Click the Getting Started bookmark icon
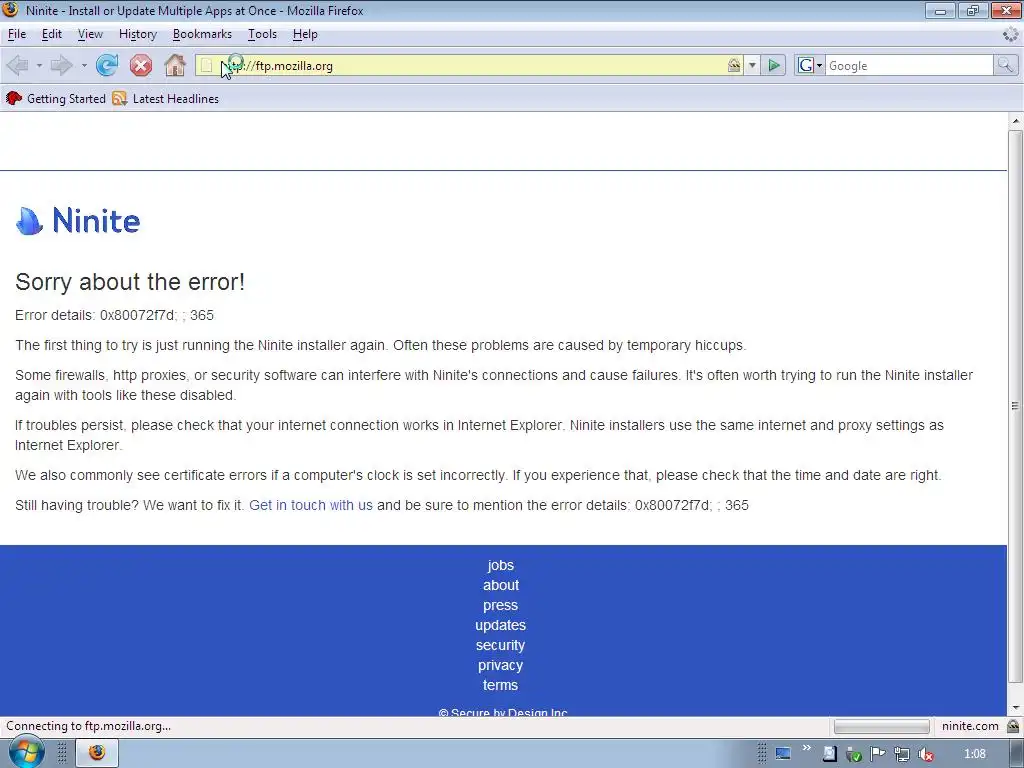 [x=14, y=99]
